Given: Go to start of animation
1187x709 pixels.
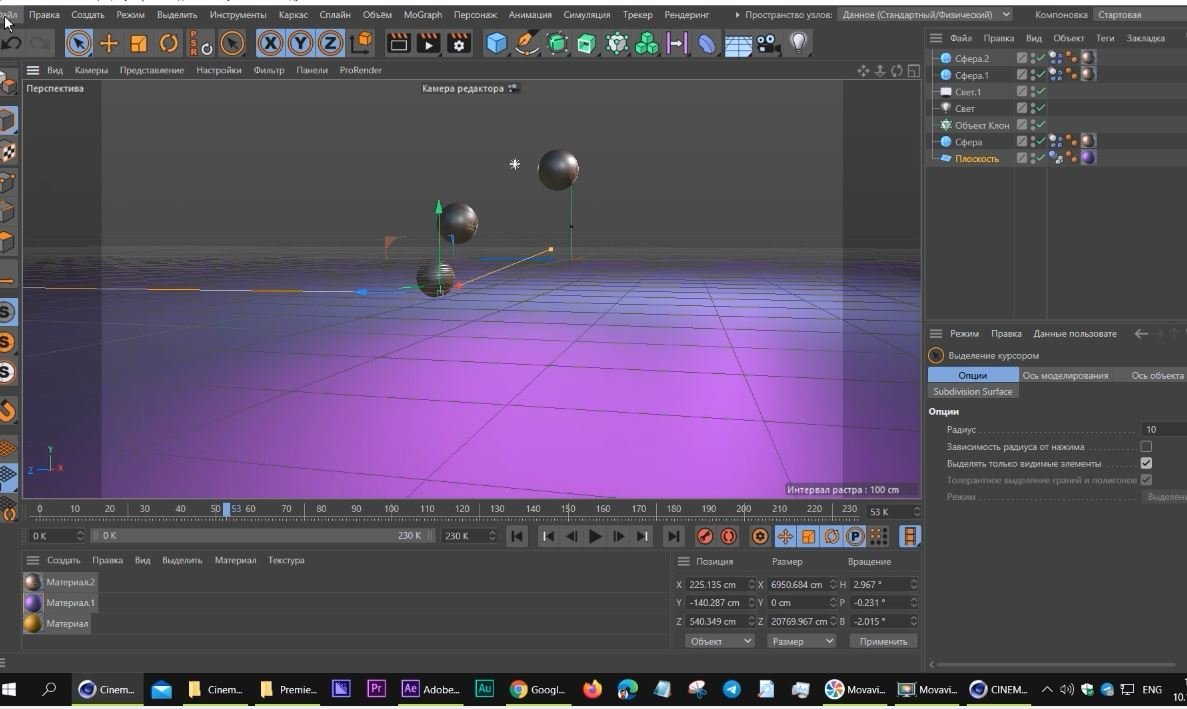Looking at the screenshot, I should point(517,536).
